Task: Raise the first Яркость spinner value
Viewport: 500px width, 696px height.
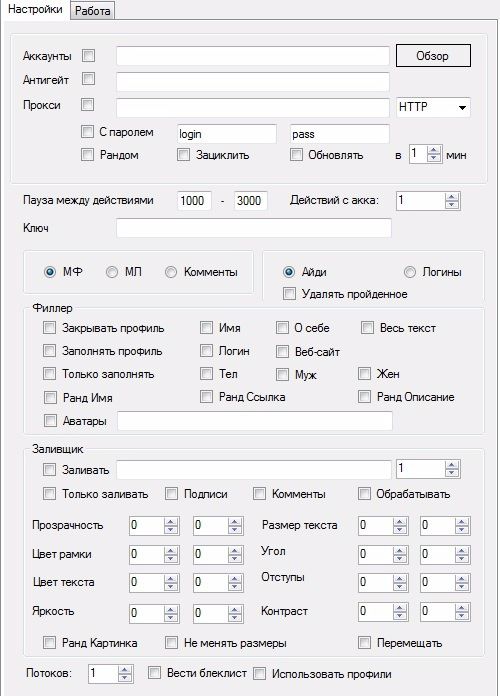Action: click(x=171, y=609)
